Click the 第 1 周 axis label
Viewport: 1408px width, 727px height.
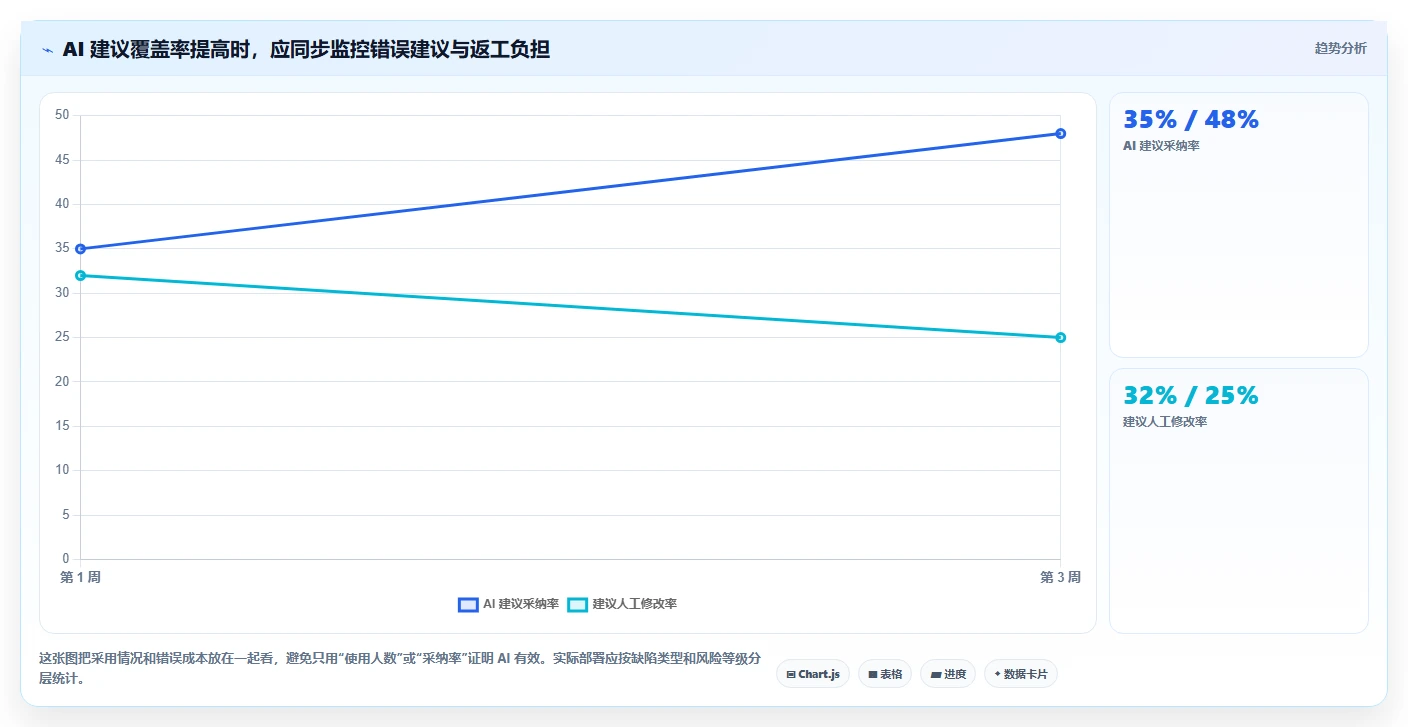tap(80, 578)
